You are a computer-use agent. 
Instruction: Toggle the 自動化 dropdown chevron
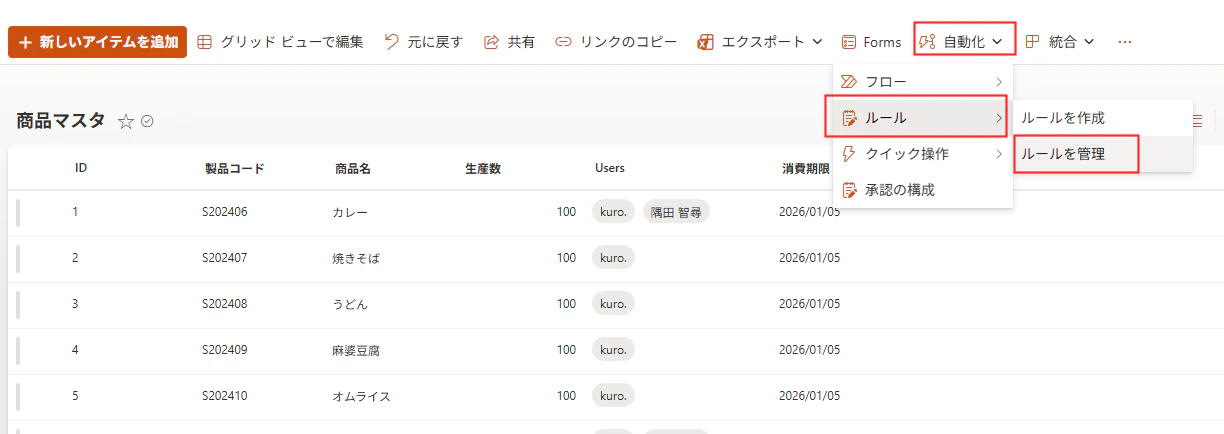coord(997,42)
